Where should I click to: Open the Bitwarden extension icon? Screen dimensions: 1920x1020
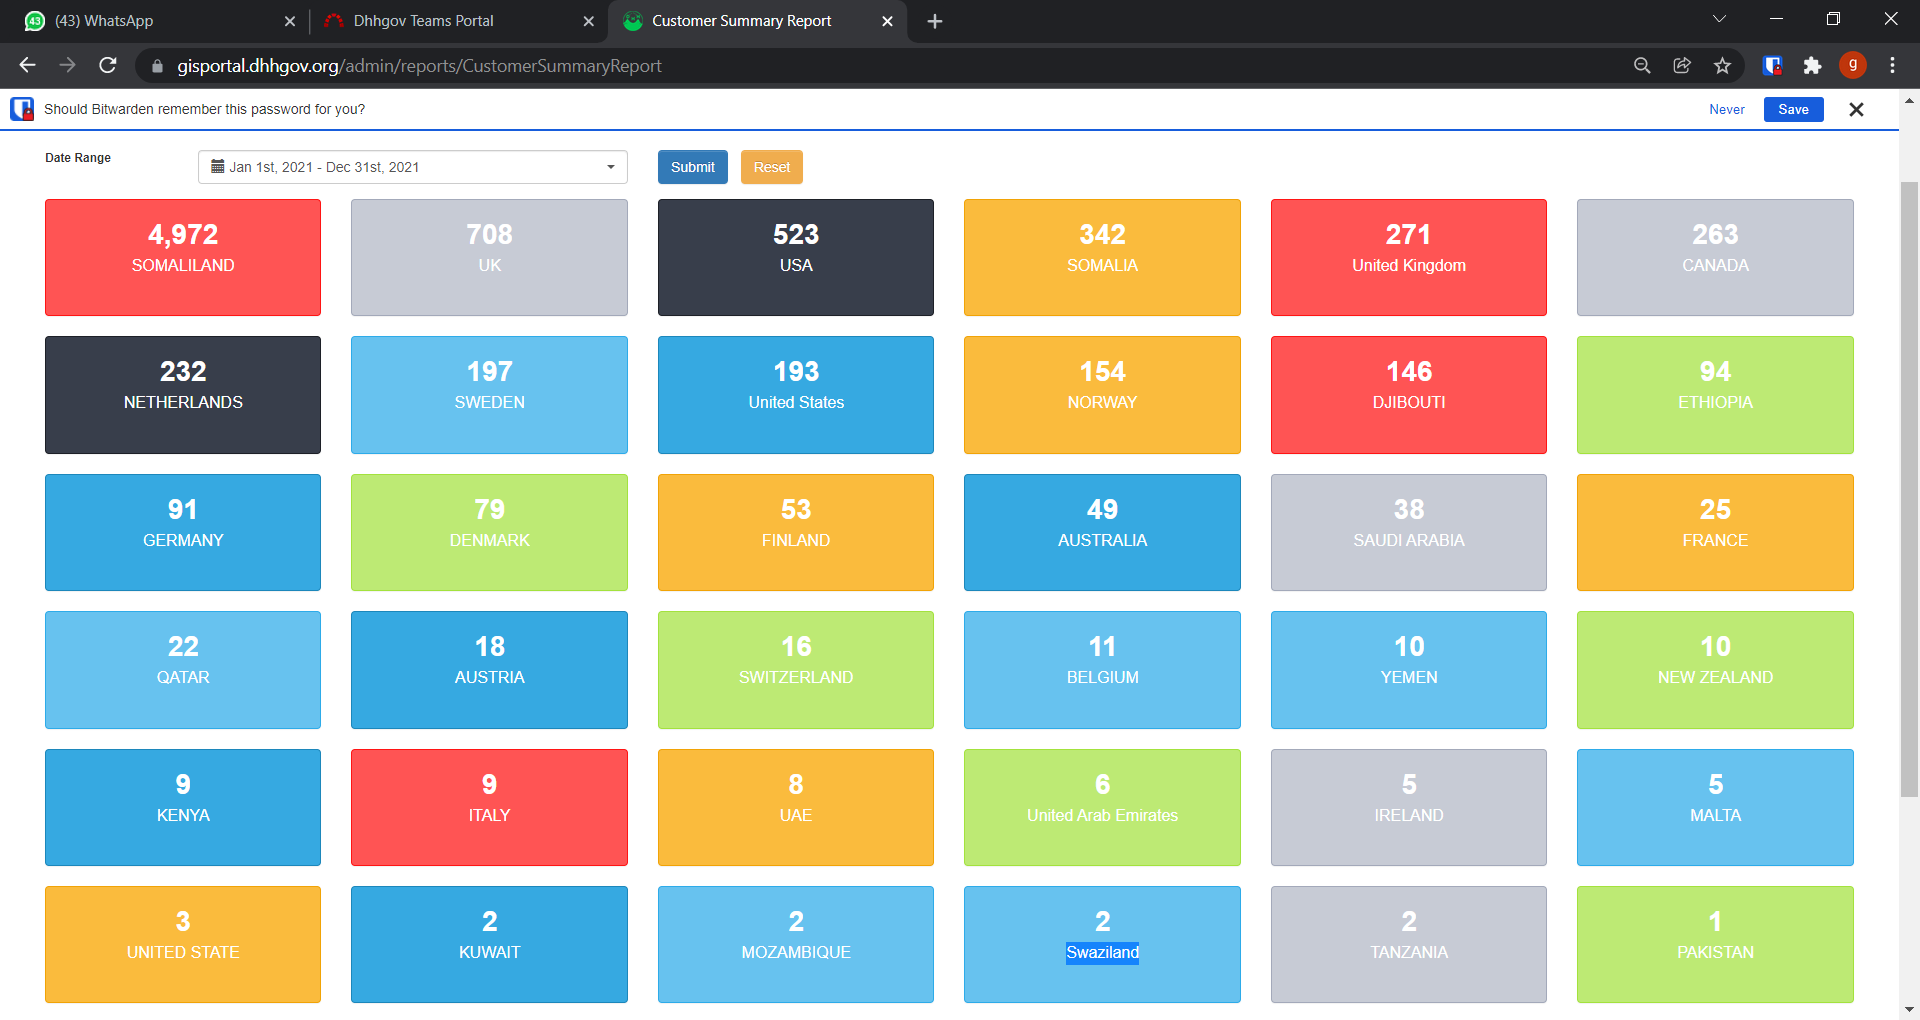coord(1772,65)
